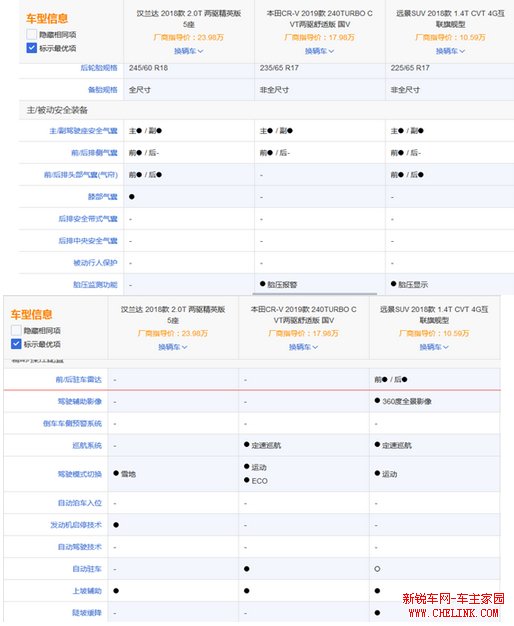Open the 自动驾驶技术 parameter link
Image resolution: width=514 pixels, height=626 pixels.
click(x=79, y=547)
